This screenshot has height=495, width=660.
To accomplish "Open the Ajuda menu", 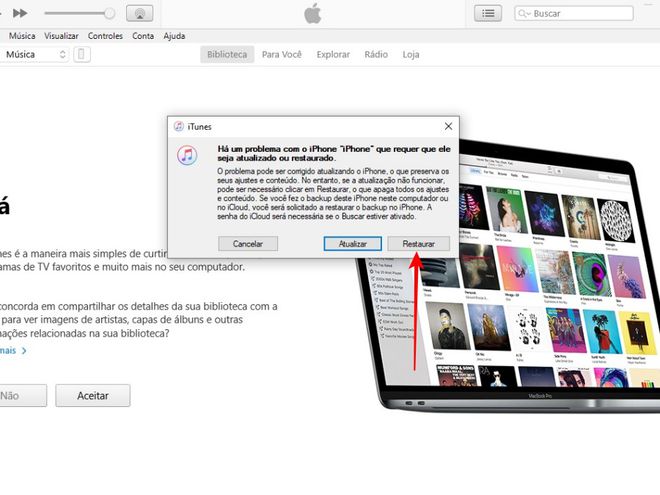I will (x=174, y=36).
